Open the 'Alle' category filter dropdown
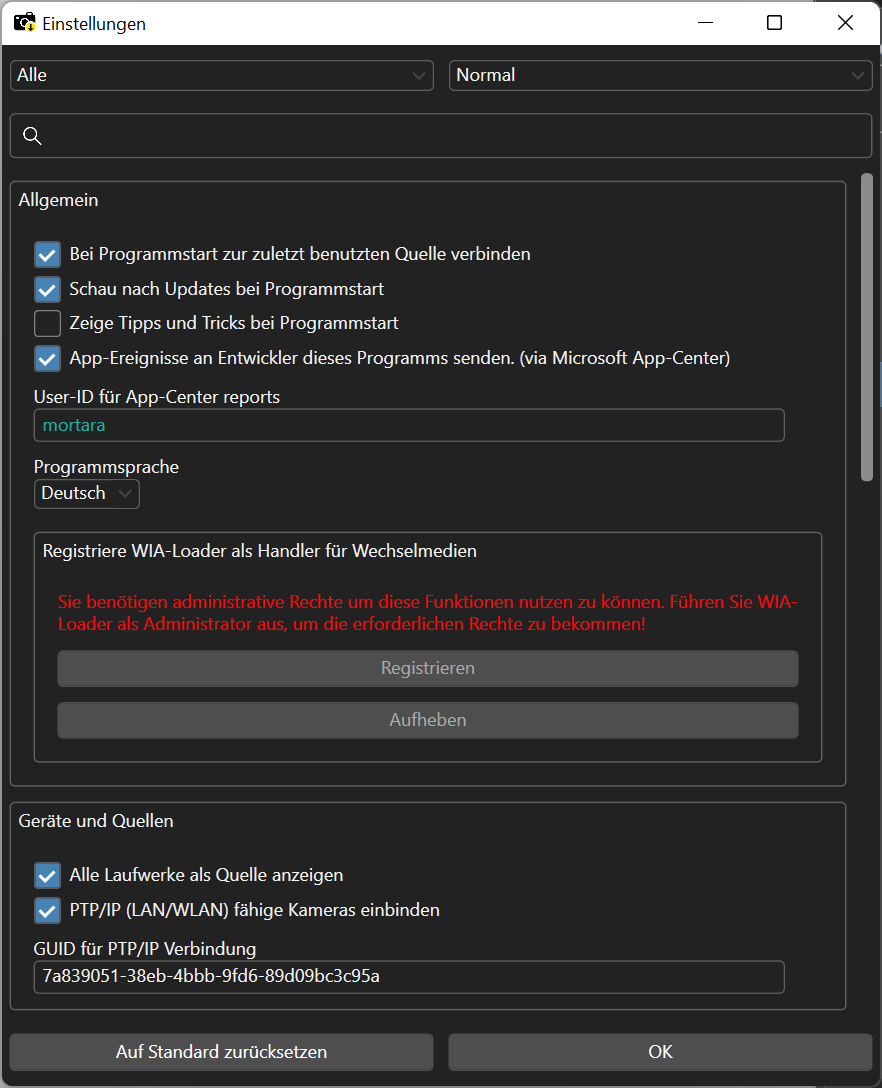This screenshot has width=882, height=1088. tap(220, 75)
